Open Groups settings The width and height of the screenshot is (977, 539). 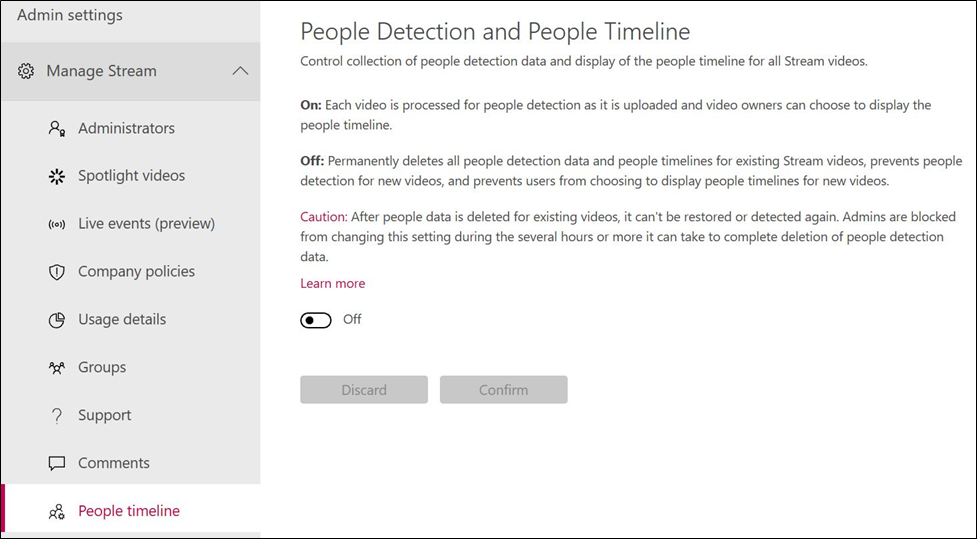point(130,368)
